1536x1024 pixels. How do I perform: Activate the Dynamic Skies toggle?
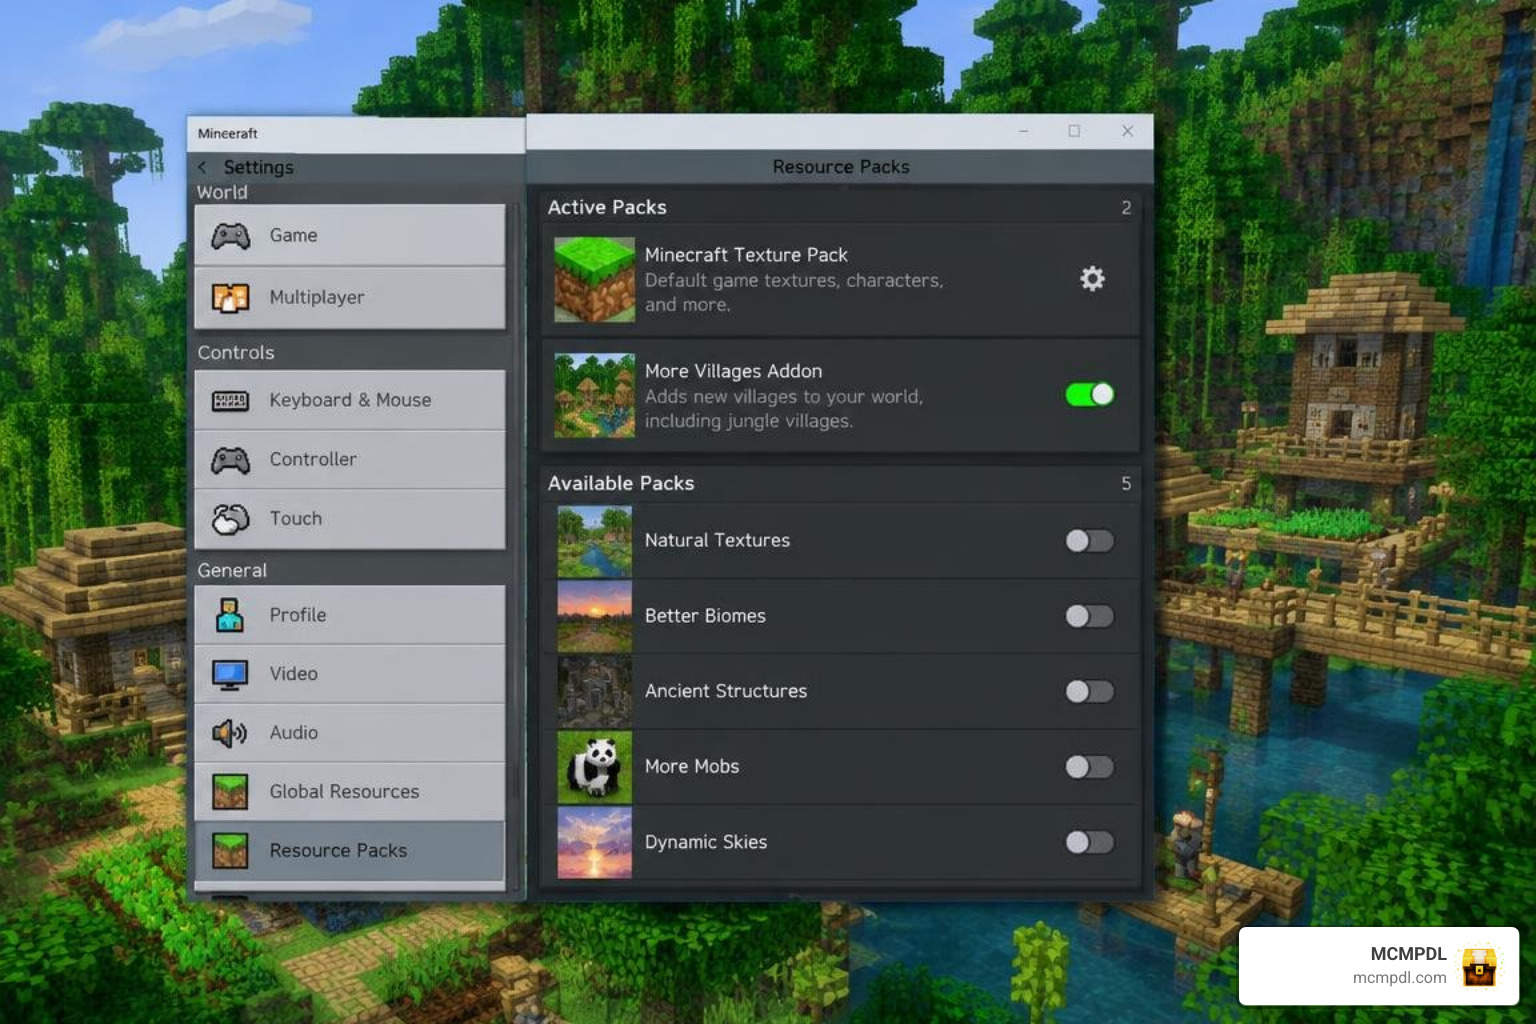point(1090,842)
